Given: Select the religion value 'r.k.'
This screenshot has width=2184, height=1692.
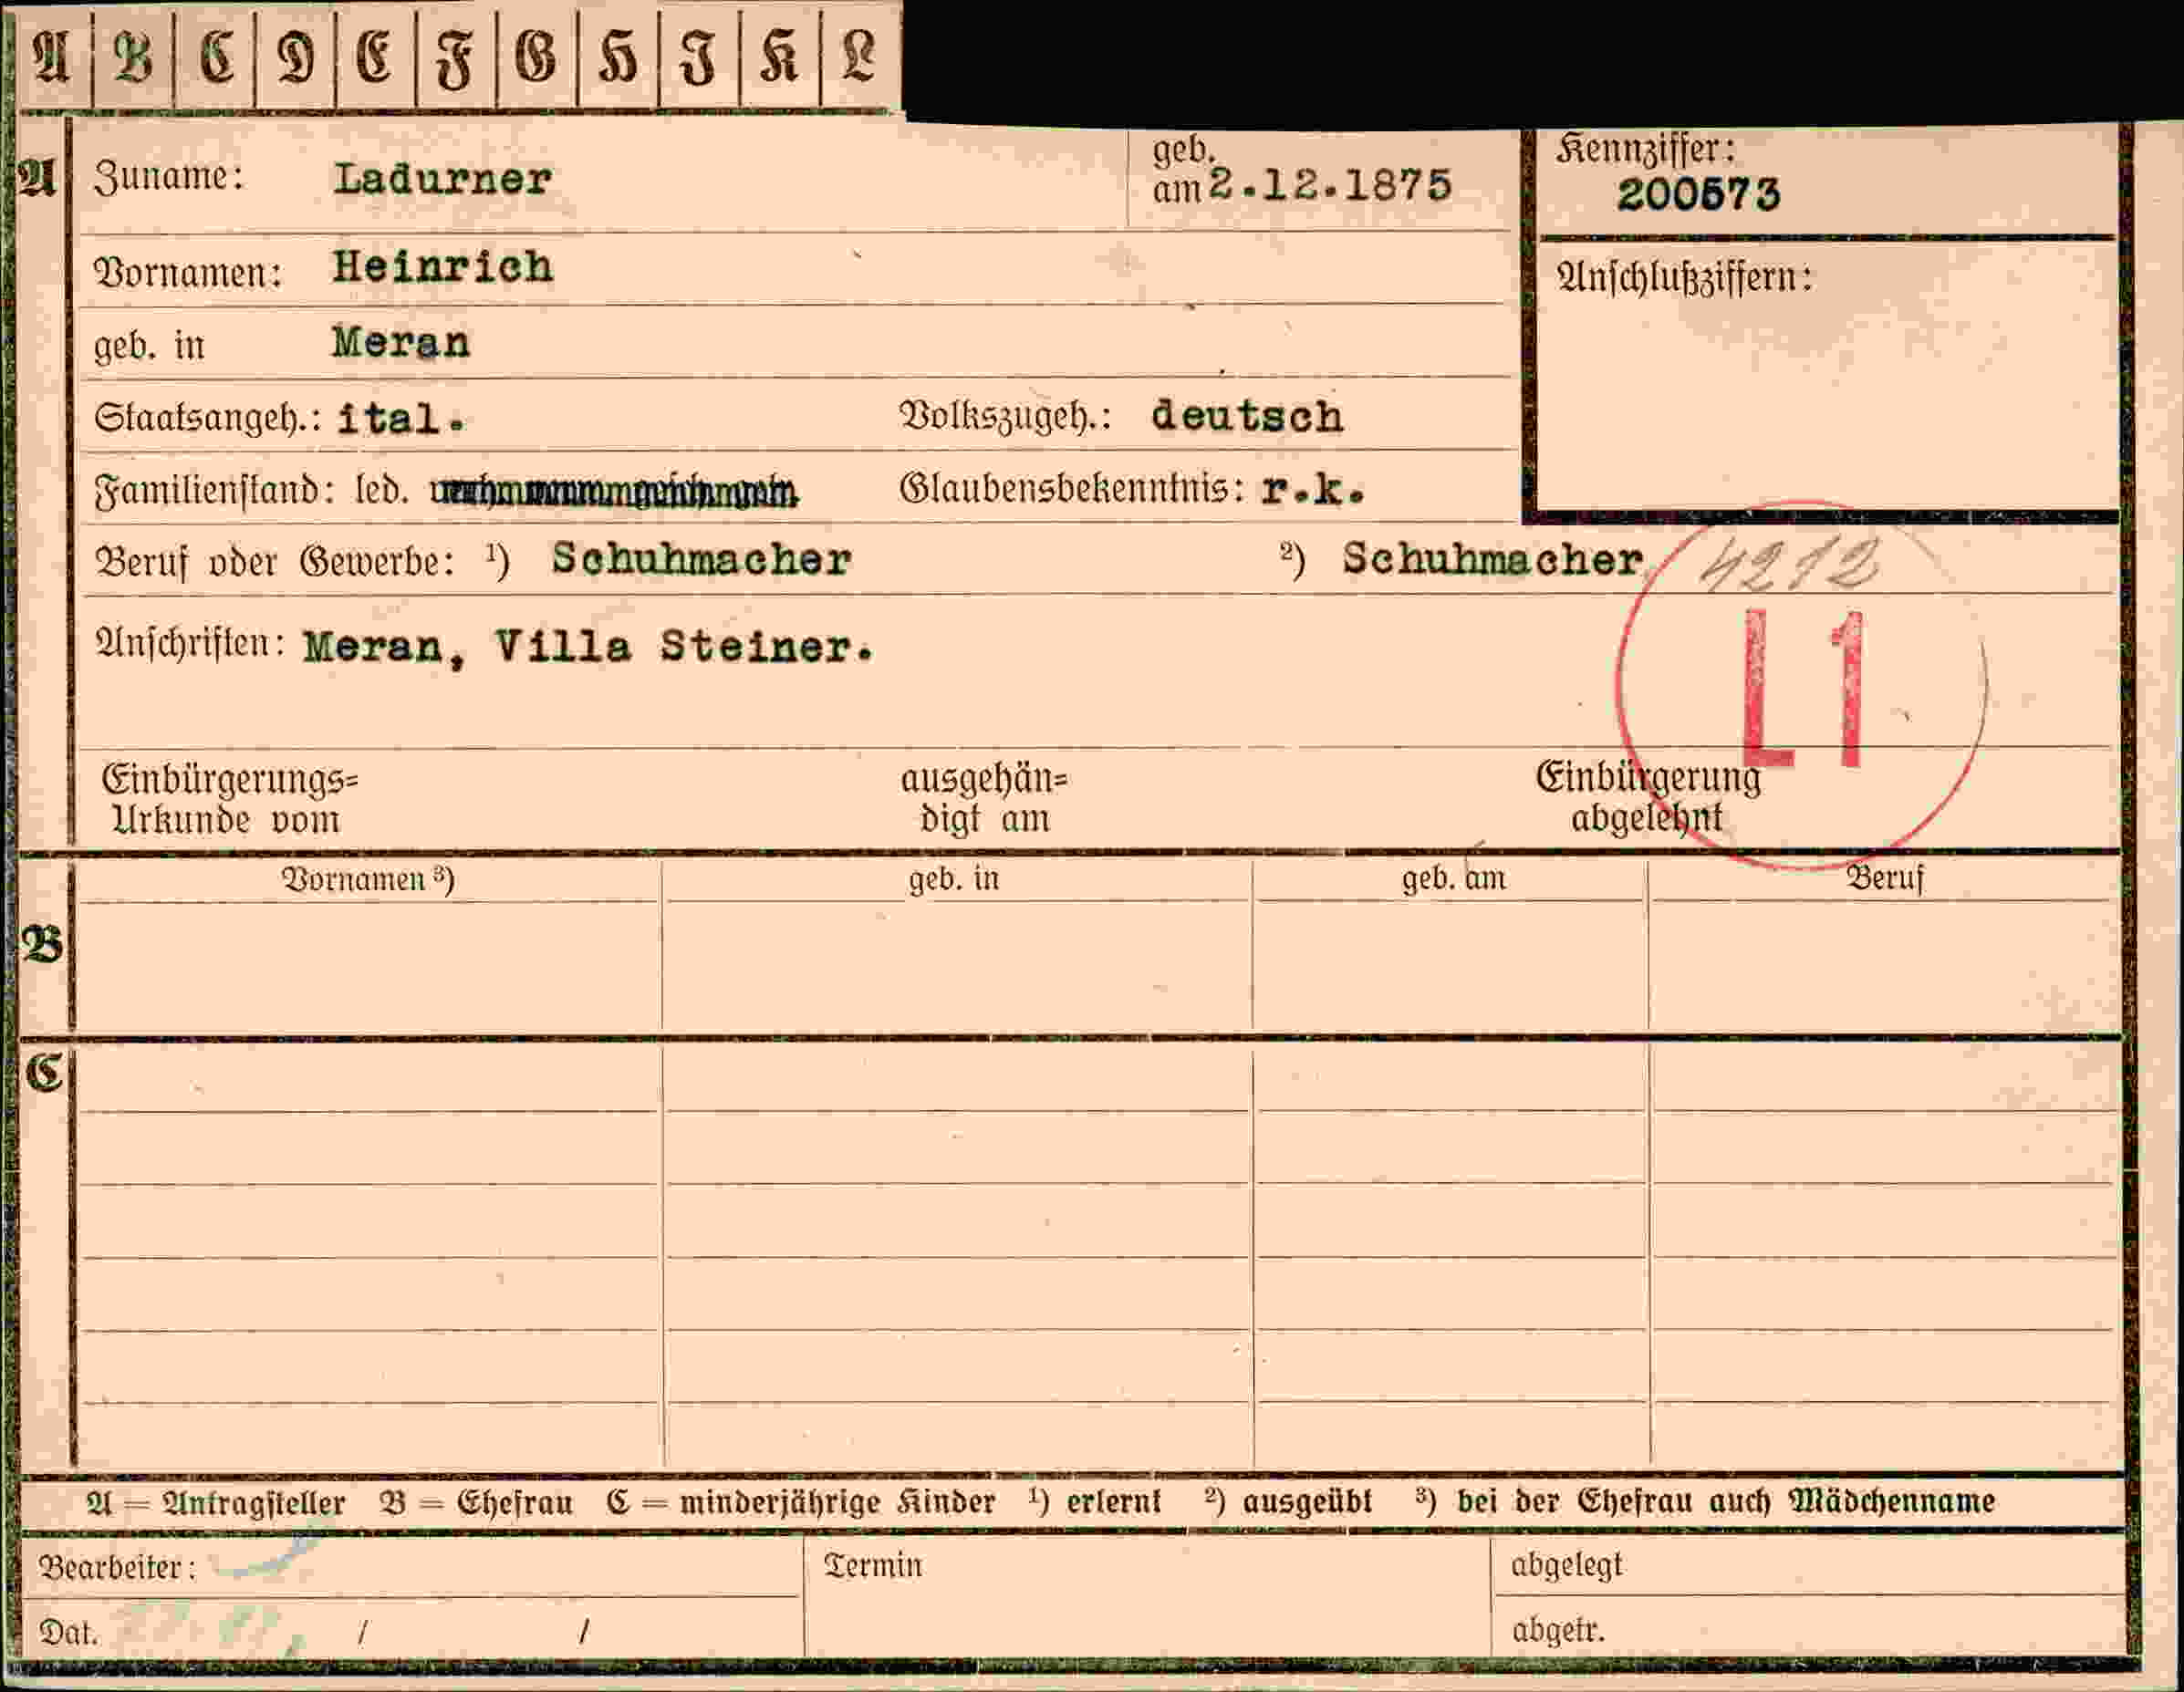Looking at the screenshot, I should click(1312, 489).
